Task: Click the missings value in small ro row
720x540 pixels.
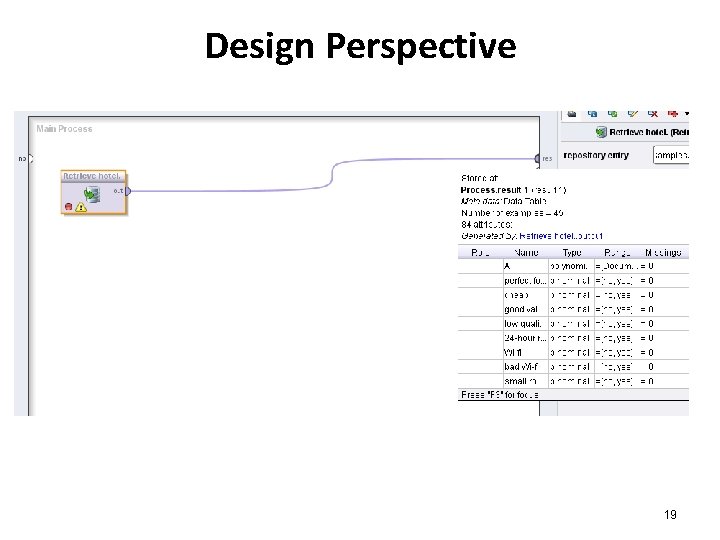Action: pos(647,381)
